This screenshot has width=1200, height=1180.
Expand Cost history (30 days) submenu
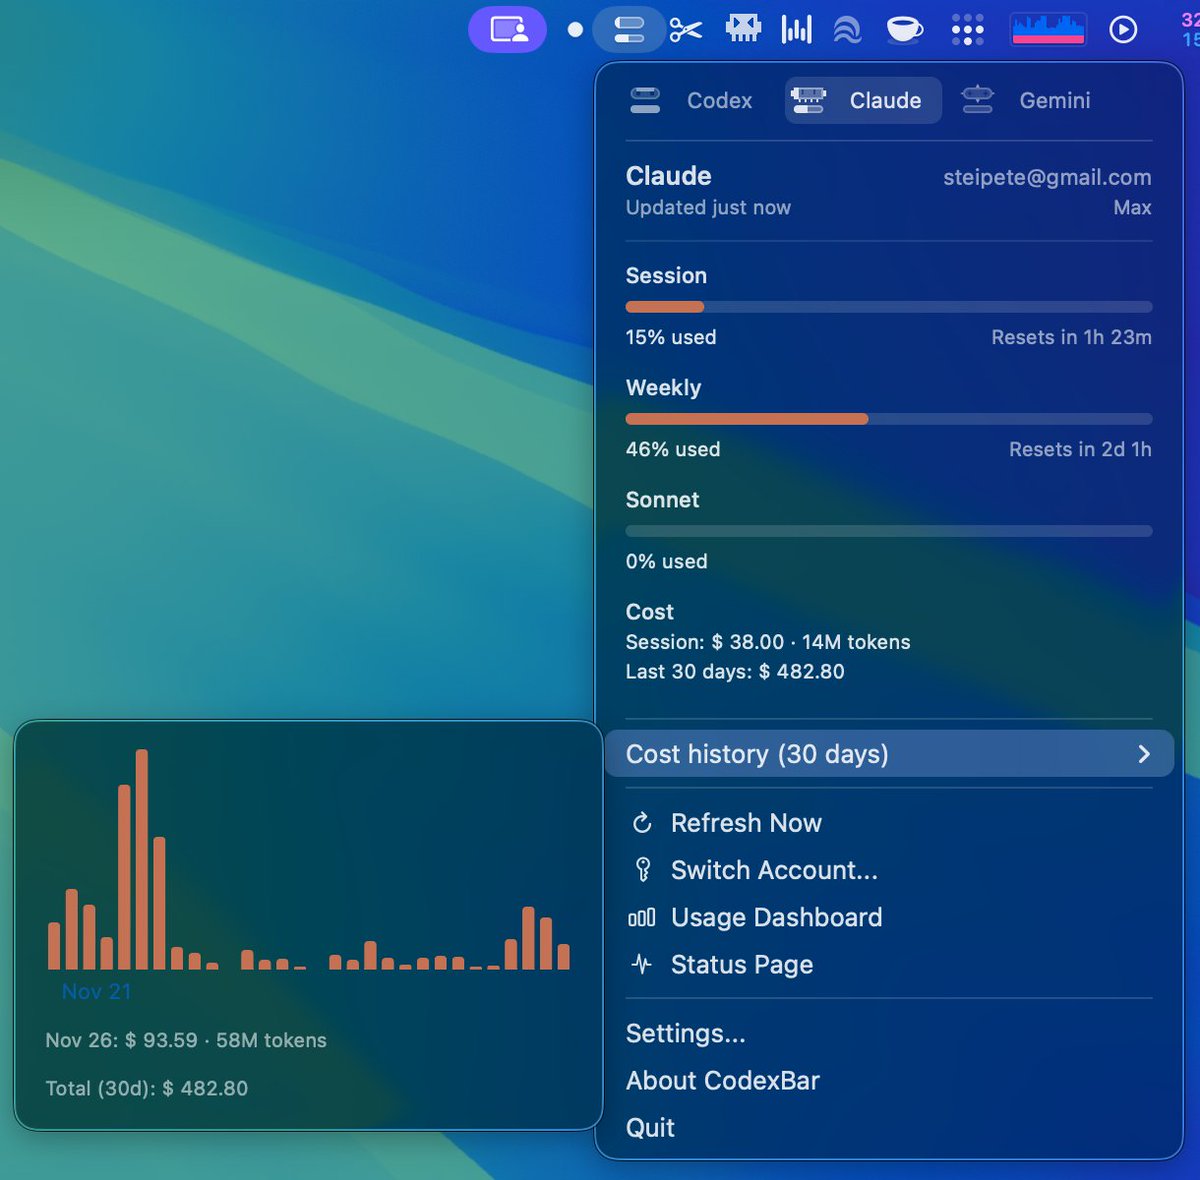coord(757,754)
